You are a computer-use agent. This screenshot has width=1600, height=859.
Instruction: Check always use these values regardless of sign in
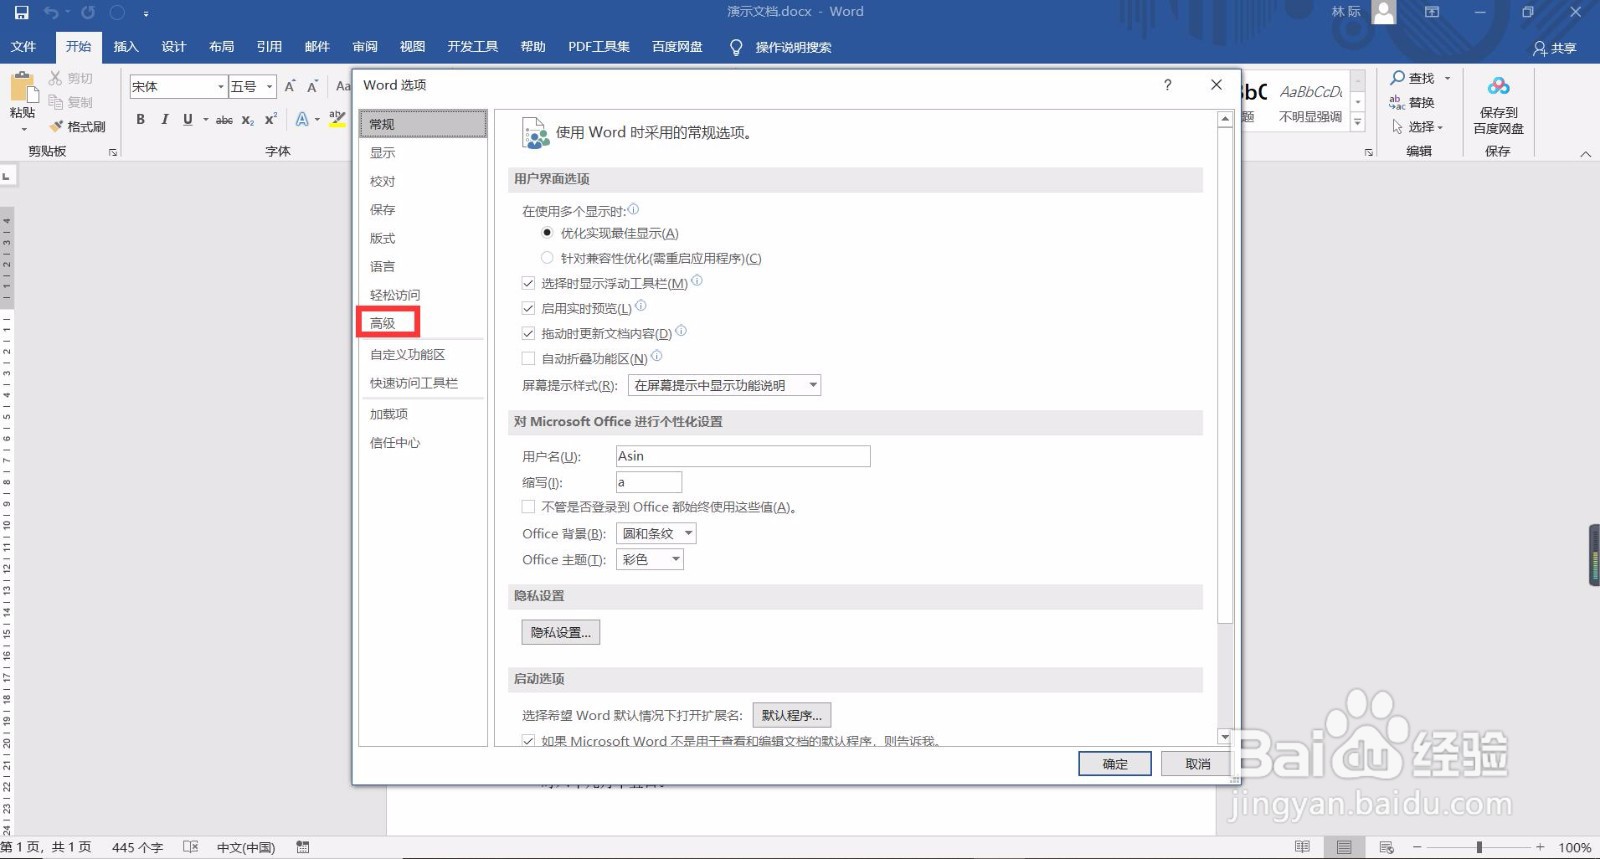[528, 507]
